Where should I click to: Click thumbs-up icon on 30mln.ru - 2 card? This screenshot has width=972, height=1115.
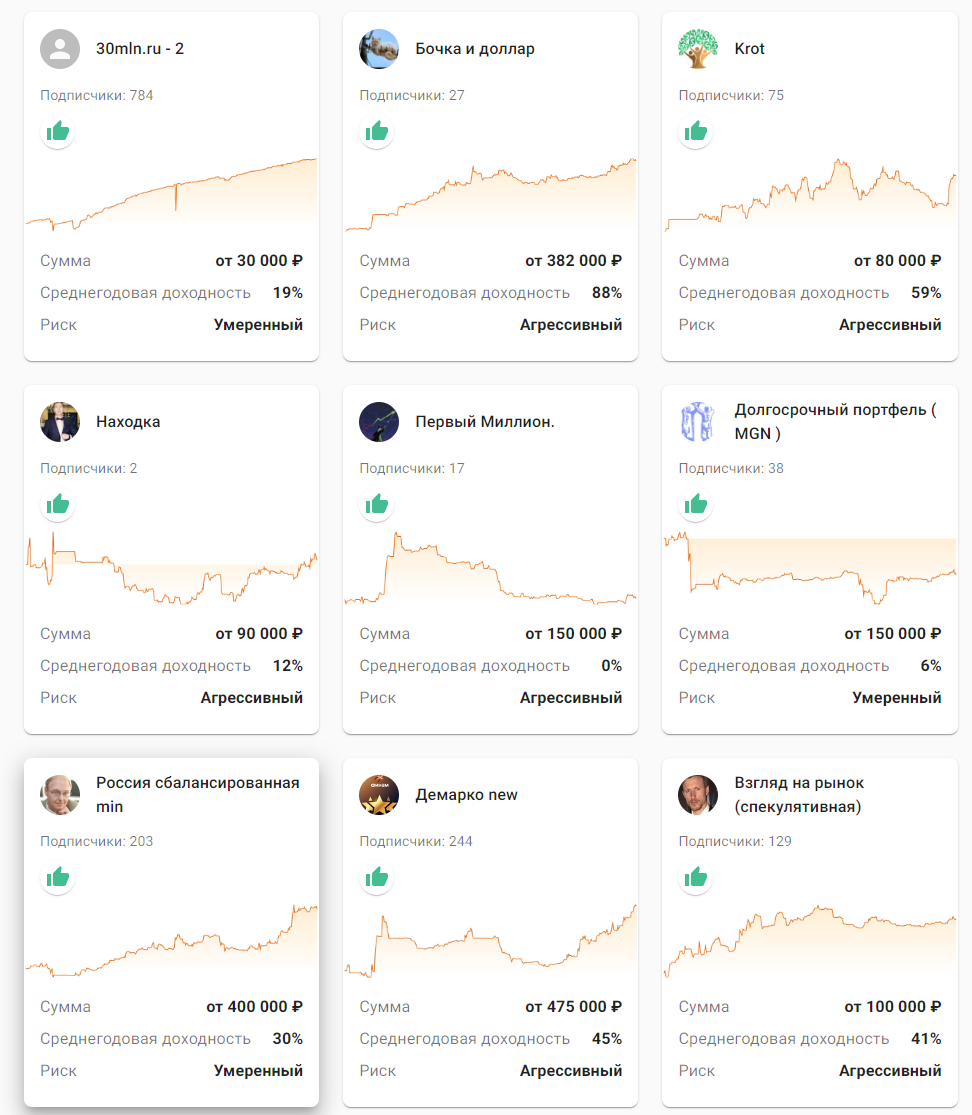click(x=58, y=132)
